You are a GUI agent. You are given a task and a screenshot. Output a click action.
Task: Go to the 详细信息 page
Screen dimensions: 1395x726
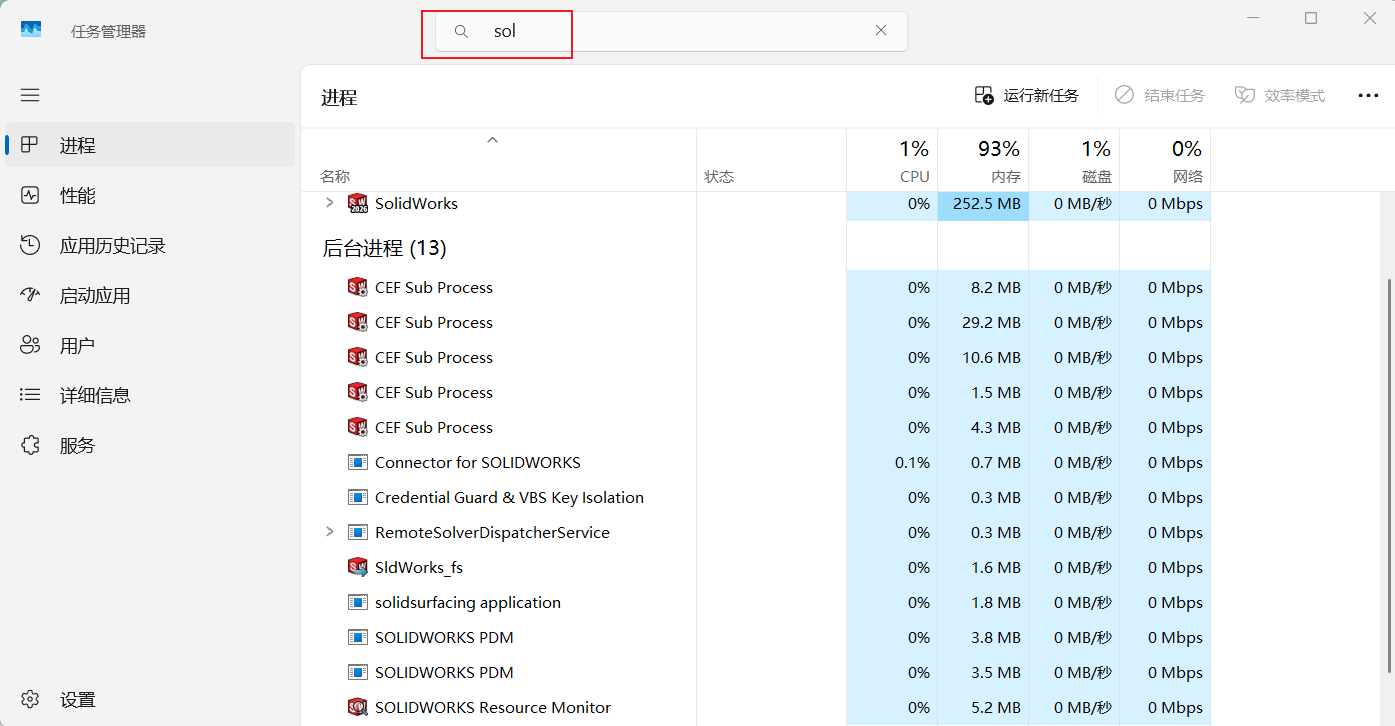[150, 395]
